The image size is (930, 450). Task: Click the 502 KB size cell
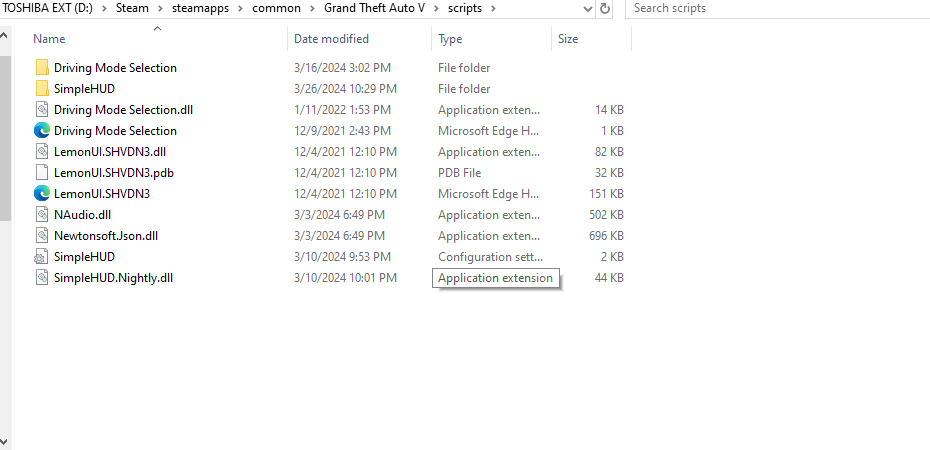pos(606,215)
